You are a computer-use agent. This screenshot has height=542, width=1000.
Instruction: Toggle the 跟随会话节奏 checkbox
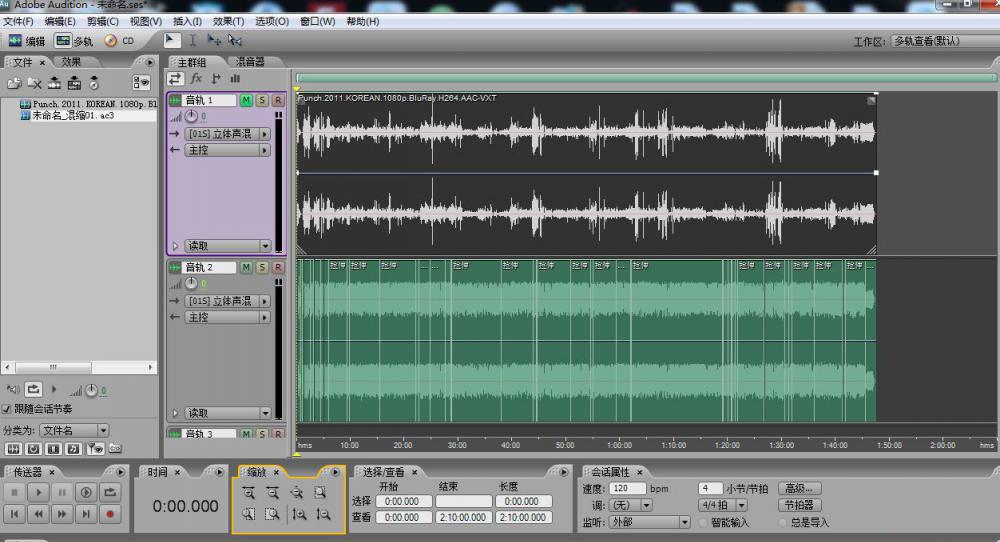pyautogui.click(x=7, y=409)
